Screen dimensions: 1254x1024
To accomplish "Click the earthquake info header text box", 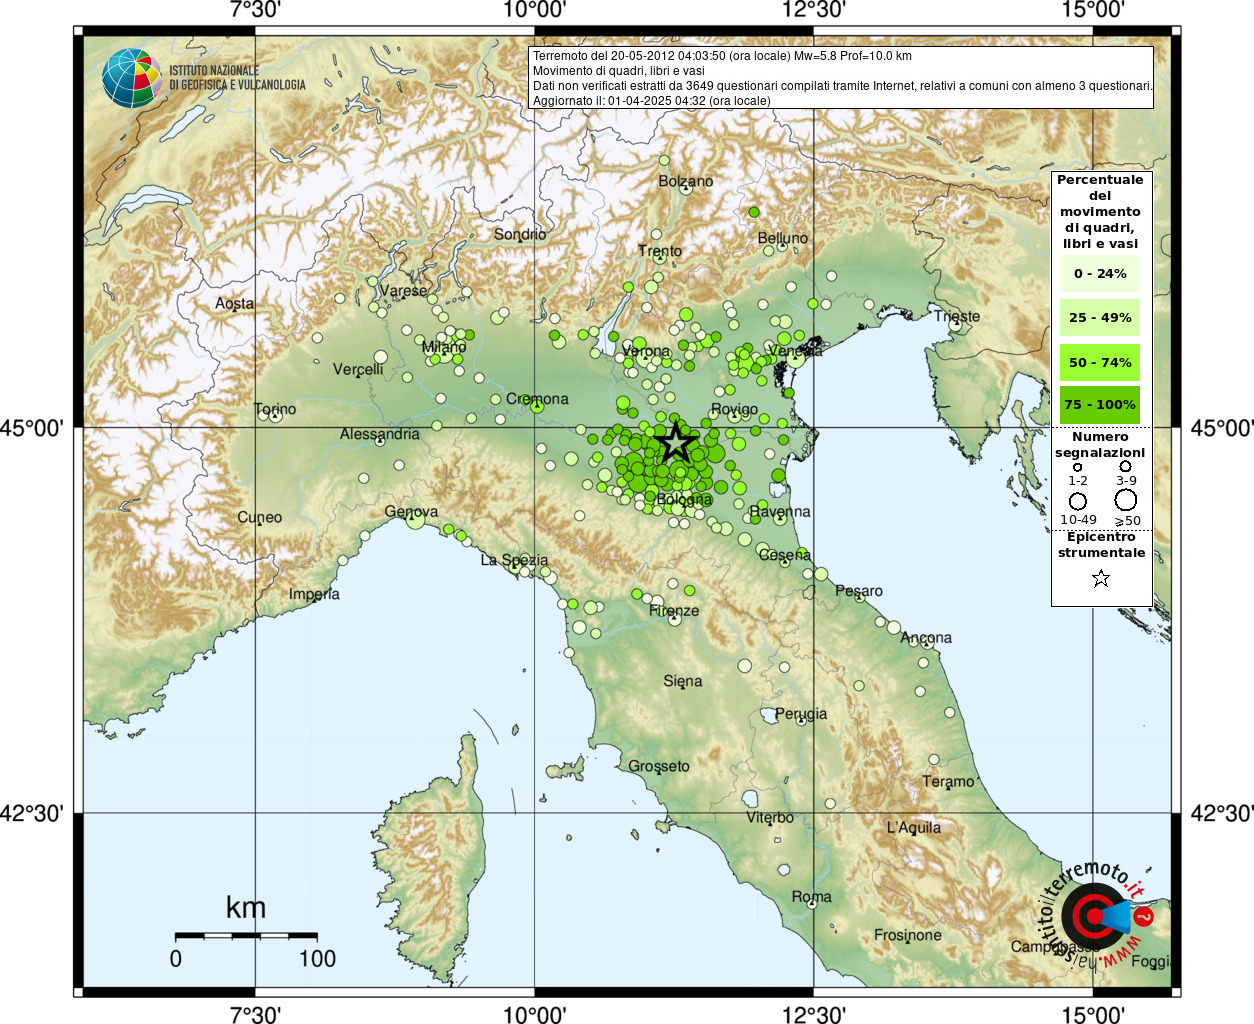I will tap(840, 78).
